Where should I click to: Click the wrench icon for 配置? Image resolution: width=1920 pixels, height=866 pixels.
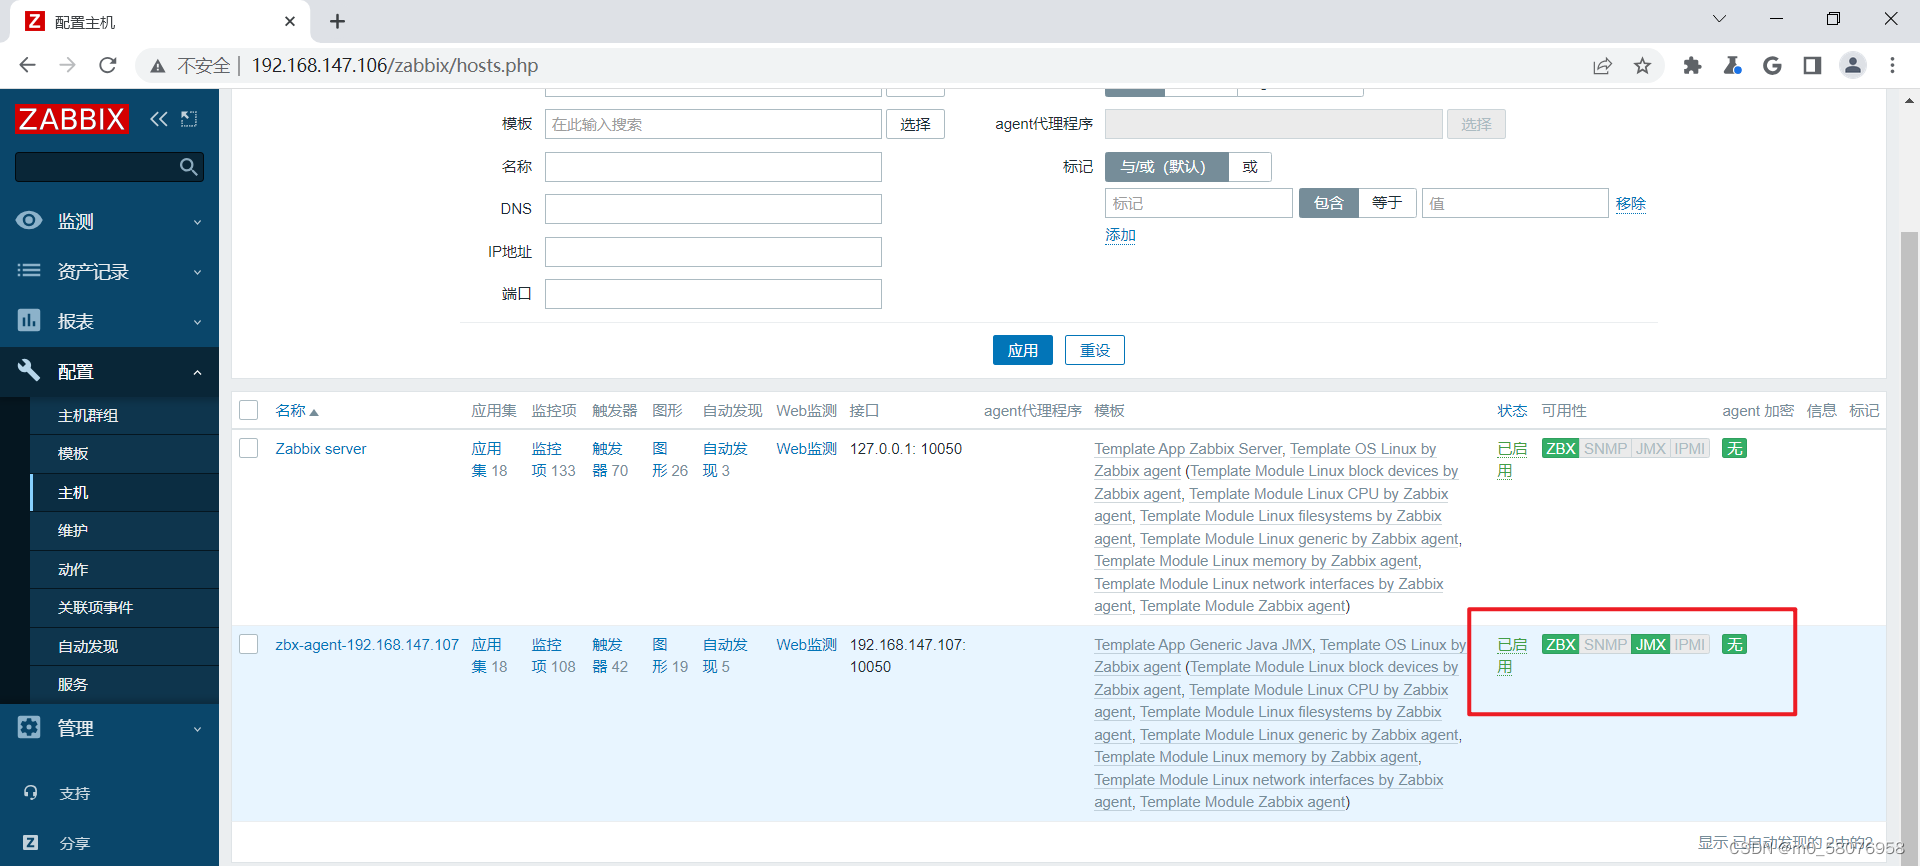click(29, 370)
